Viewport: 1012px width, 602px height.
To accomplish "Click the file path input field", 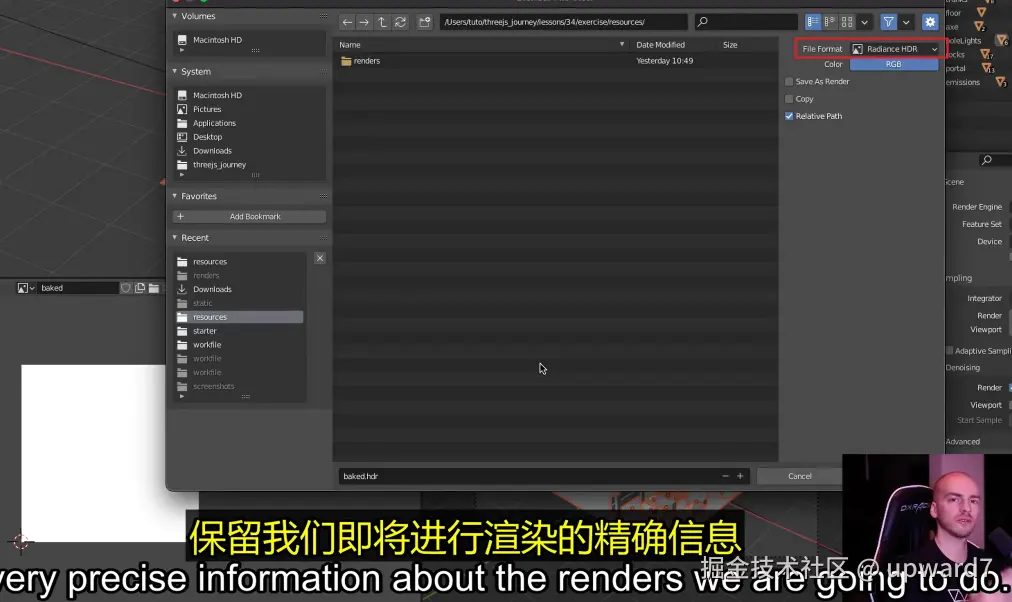I will coord(563,22).
